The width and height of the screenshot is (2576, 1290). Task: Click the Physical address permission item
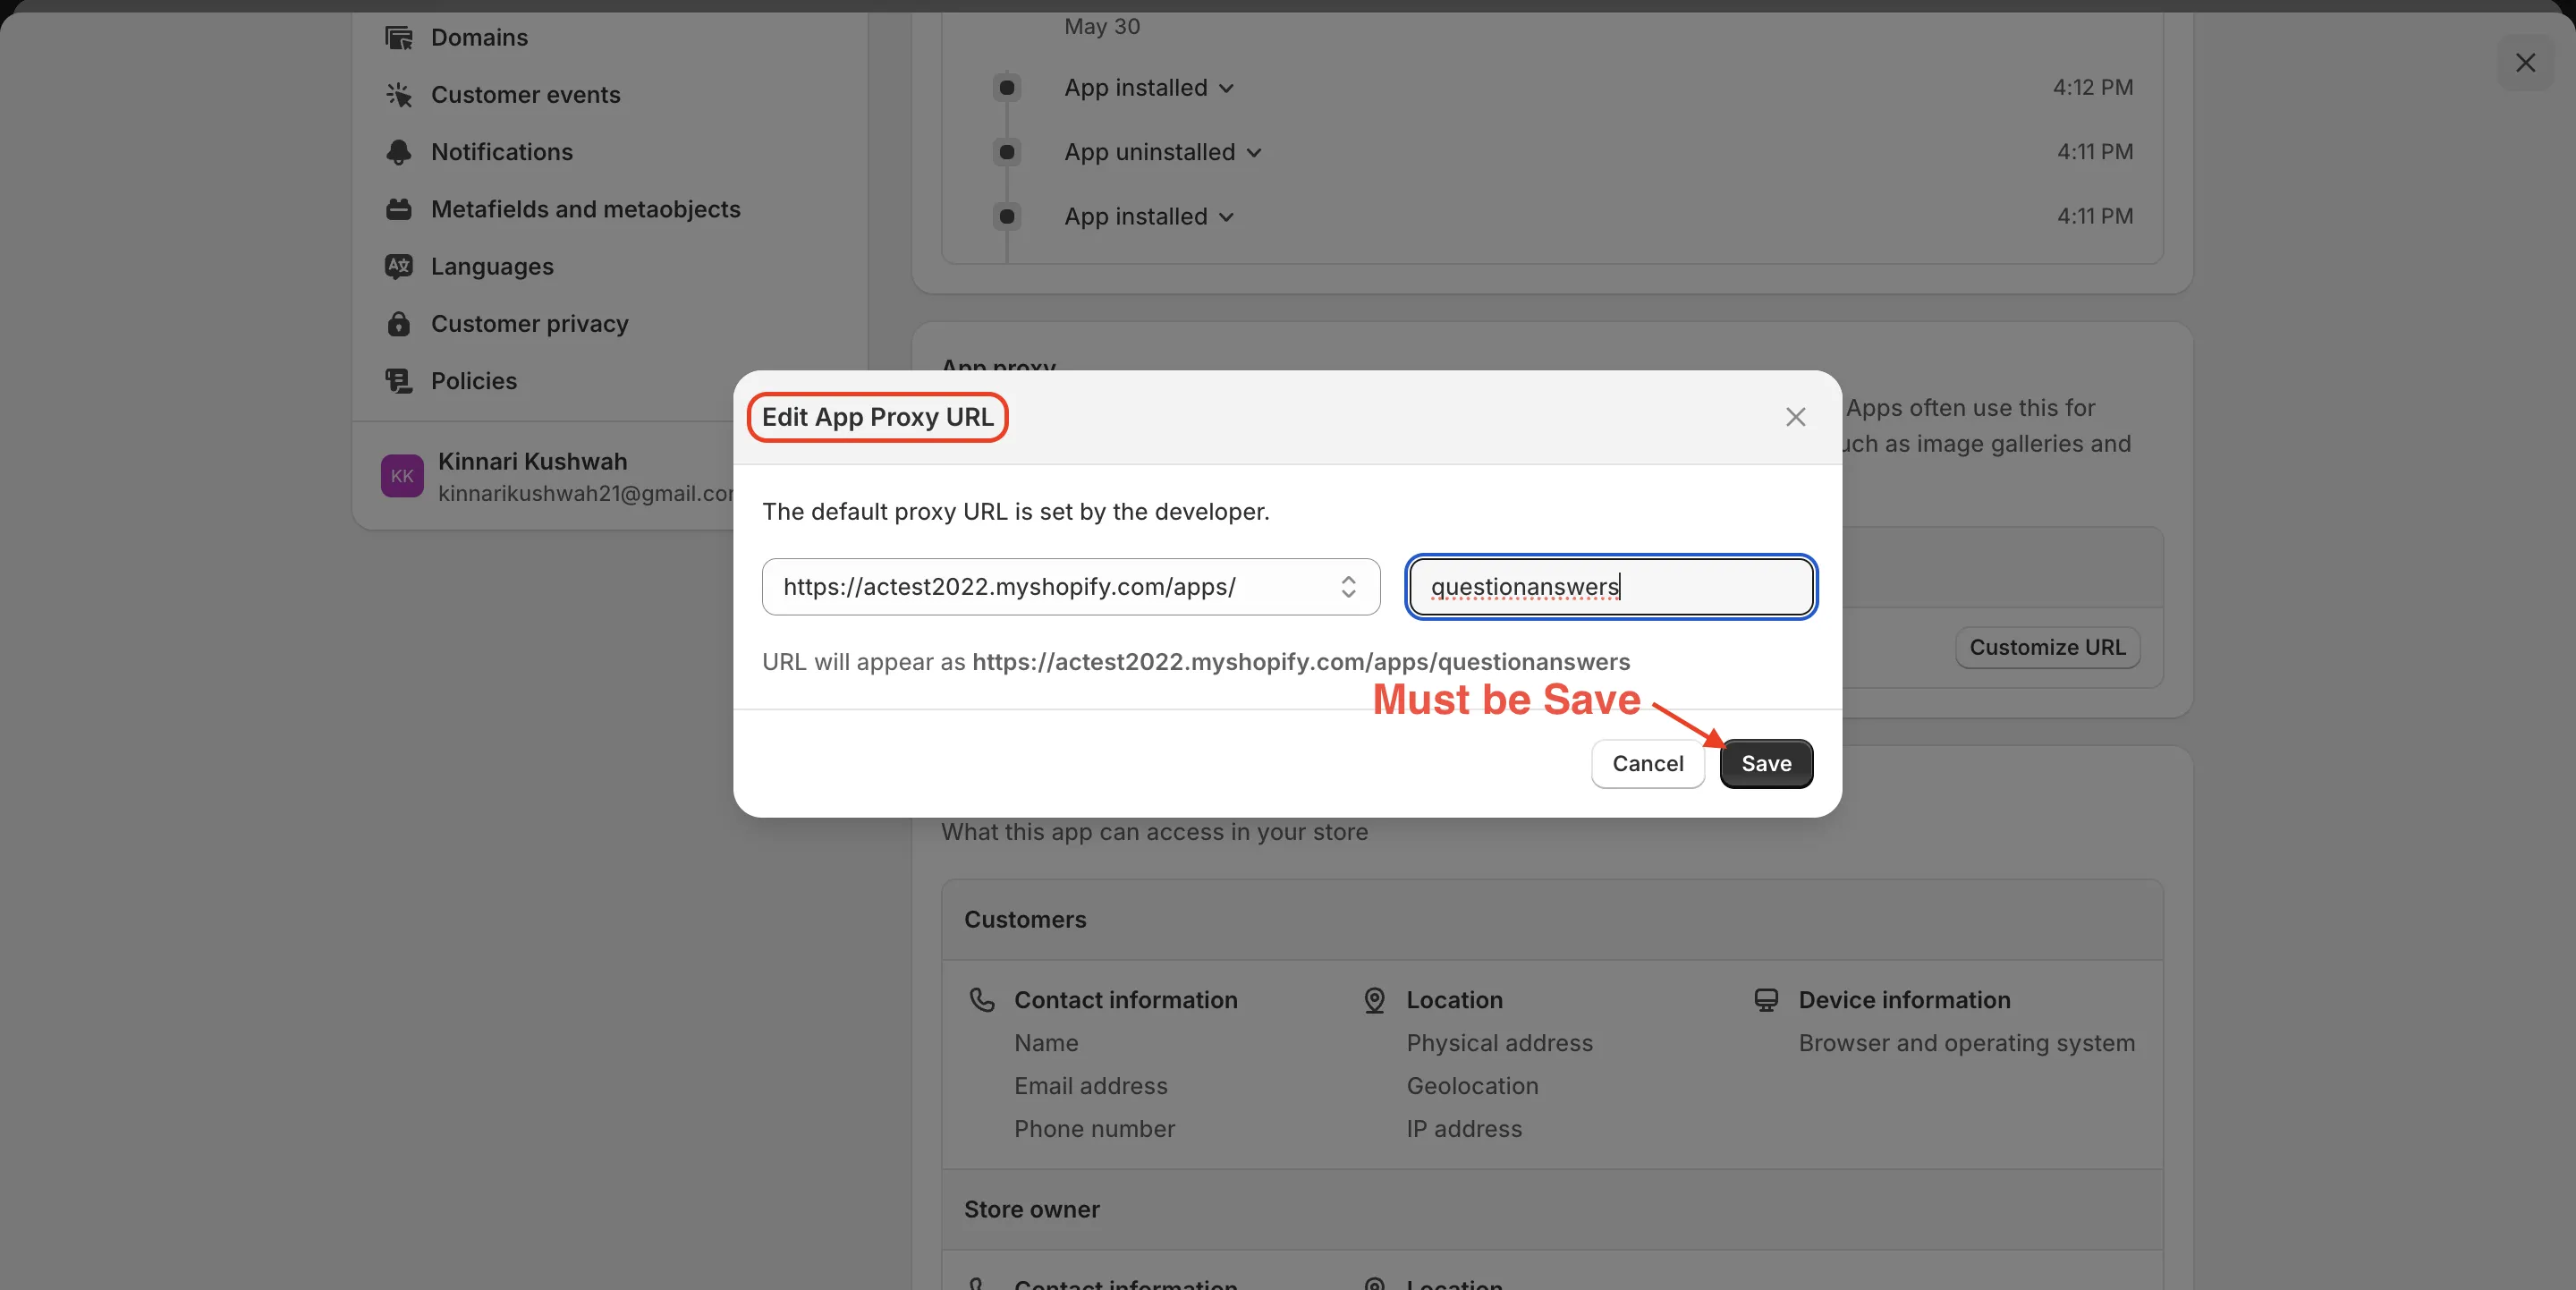pyautogui.click(x=1500, y=1043)
